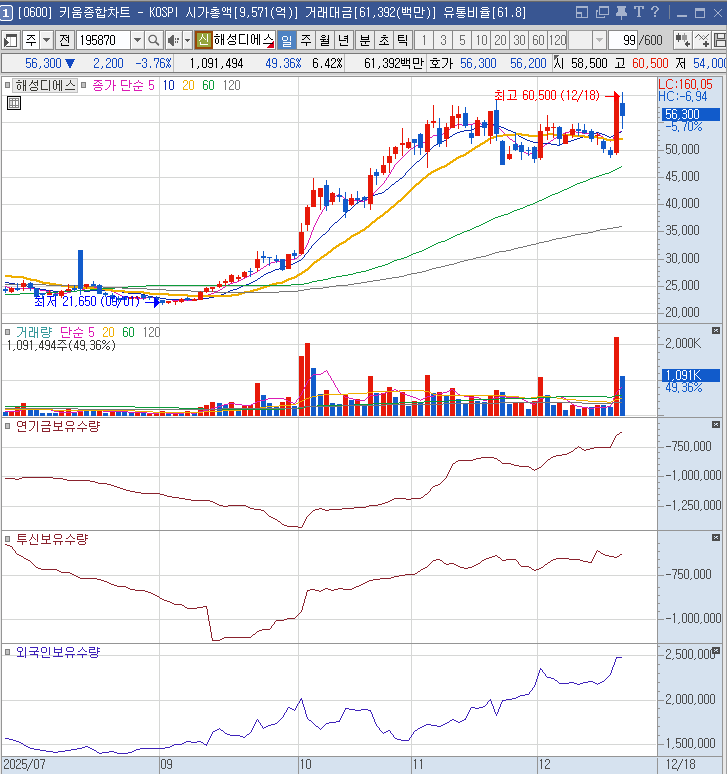Select the 틱 tick chart tab
The width and height of the screenshot is (727, 774).
pyautogui.click(x=402, y=40)
